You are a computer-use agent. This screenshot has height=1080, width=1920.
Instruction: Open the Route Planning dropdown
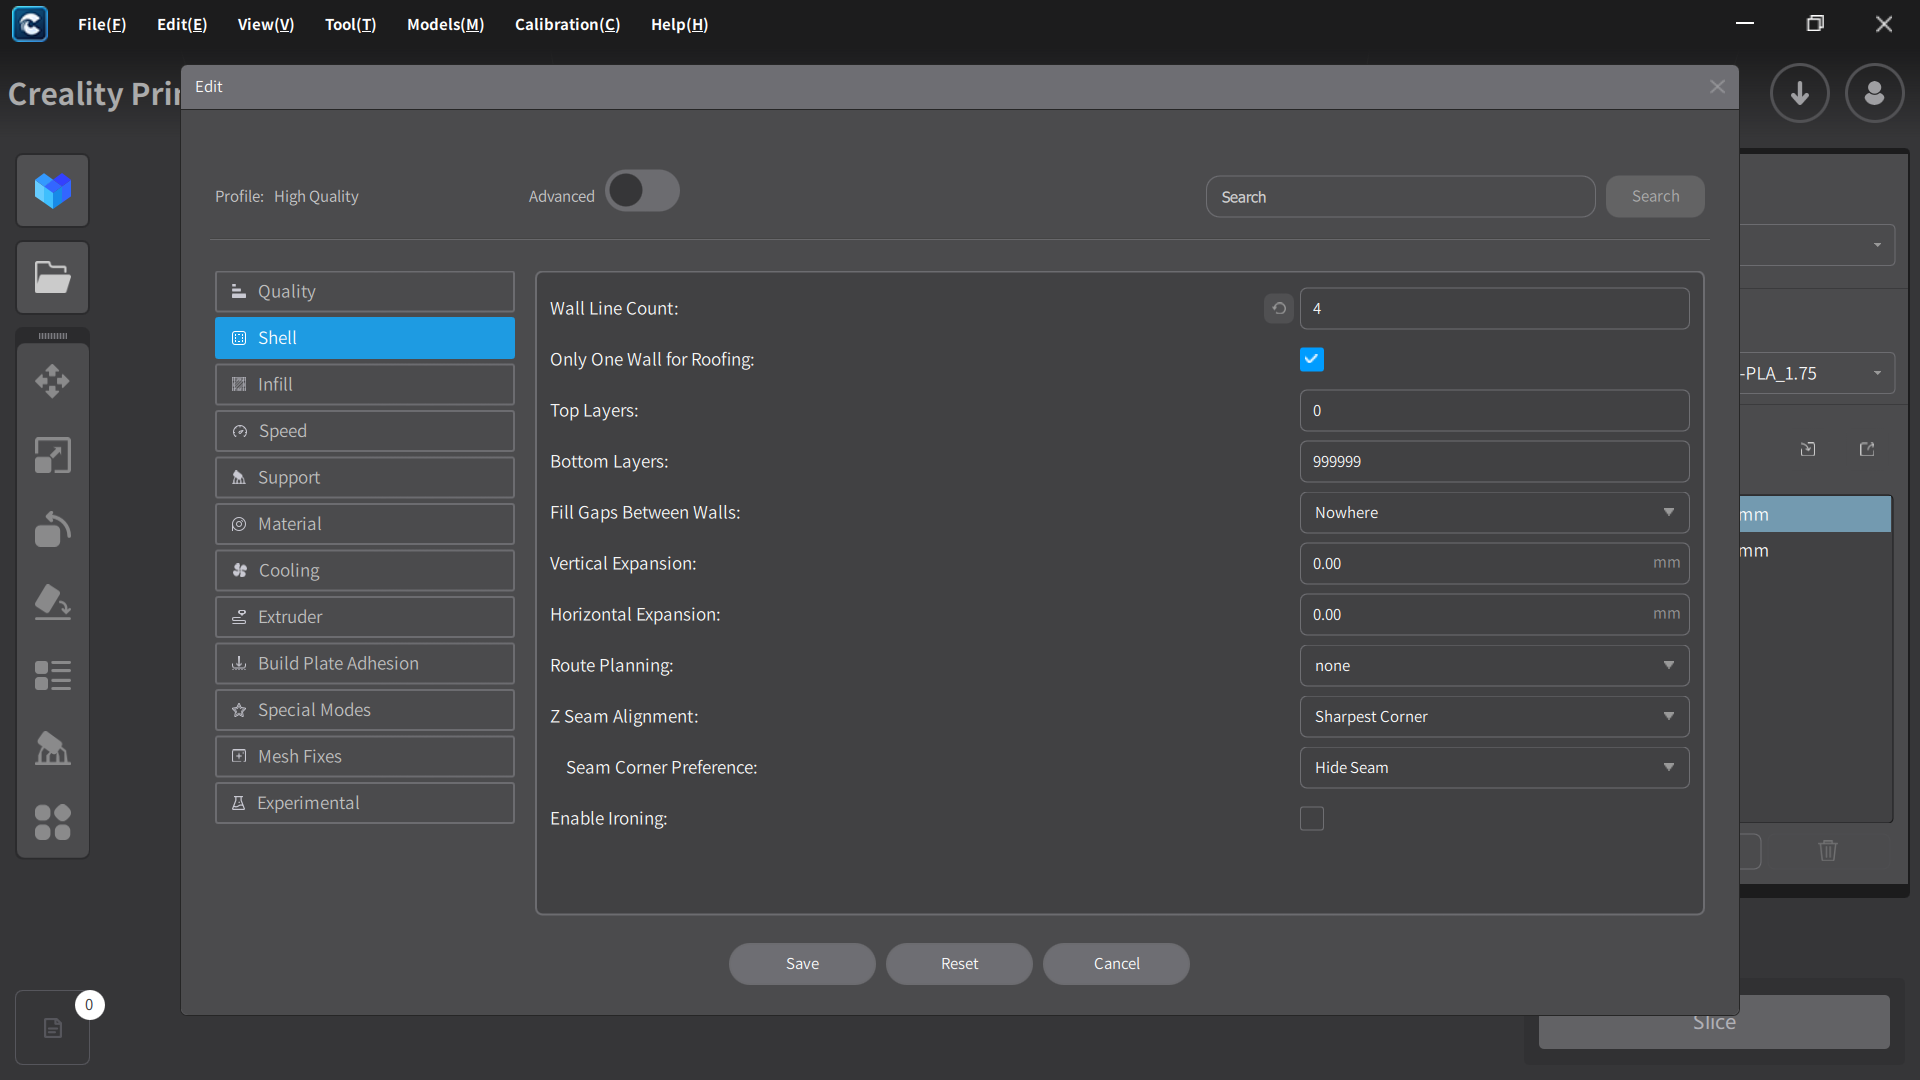tap(1494, 665)
